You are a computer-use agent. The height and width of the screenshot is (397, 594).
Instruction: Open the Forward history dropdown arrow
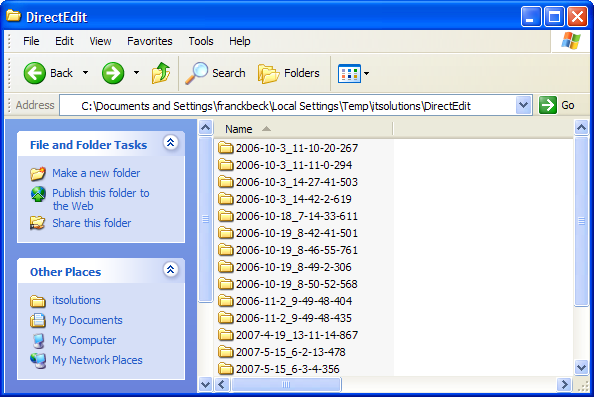coord(136,73)
